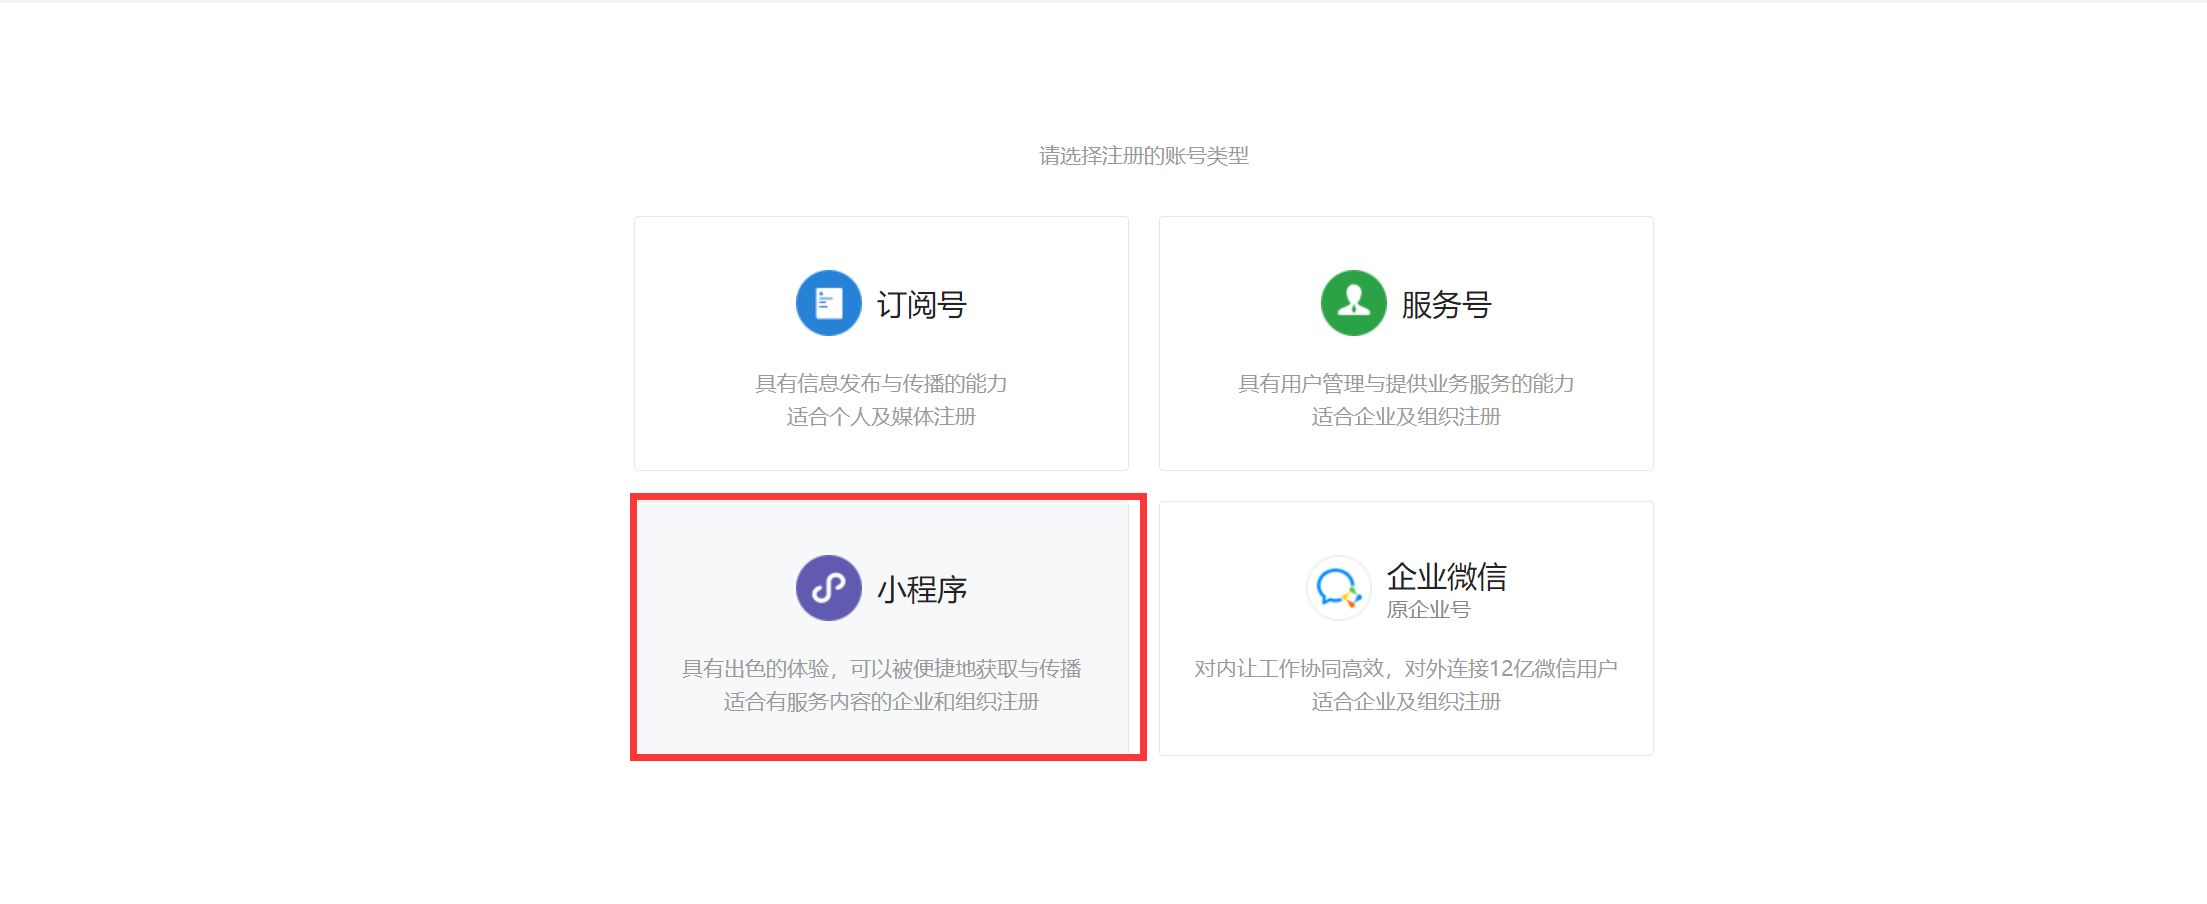Click the green 服务号 person icon
This screenshot has width=2207, height=904.
coord(1353,303)
